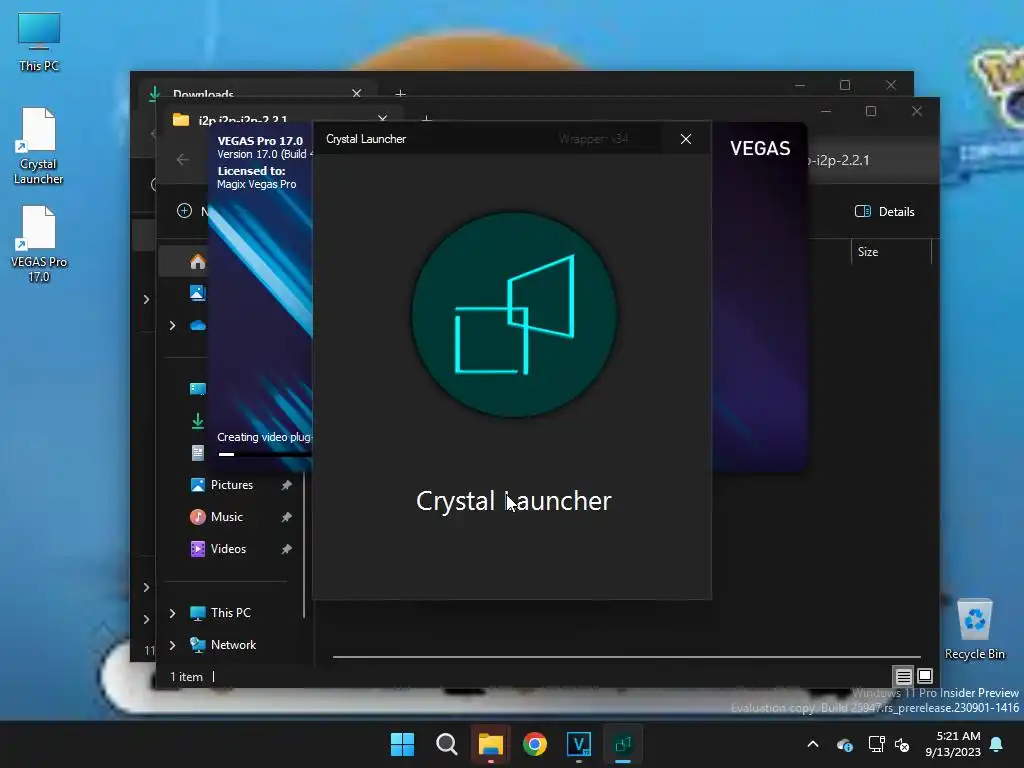Close the Crystal Launcher window
Screen dimensions: 1024x768
pyautogui.click(x=686, y=139)
